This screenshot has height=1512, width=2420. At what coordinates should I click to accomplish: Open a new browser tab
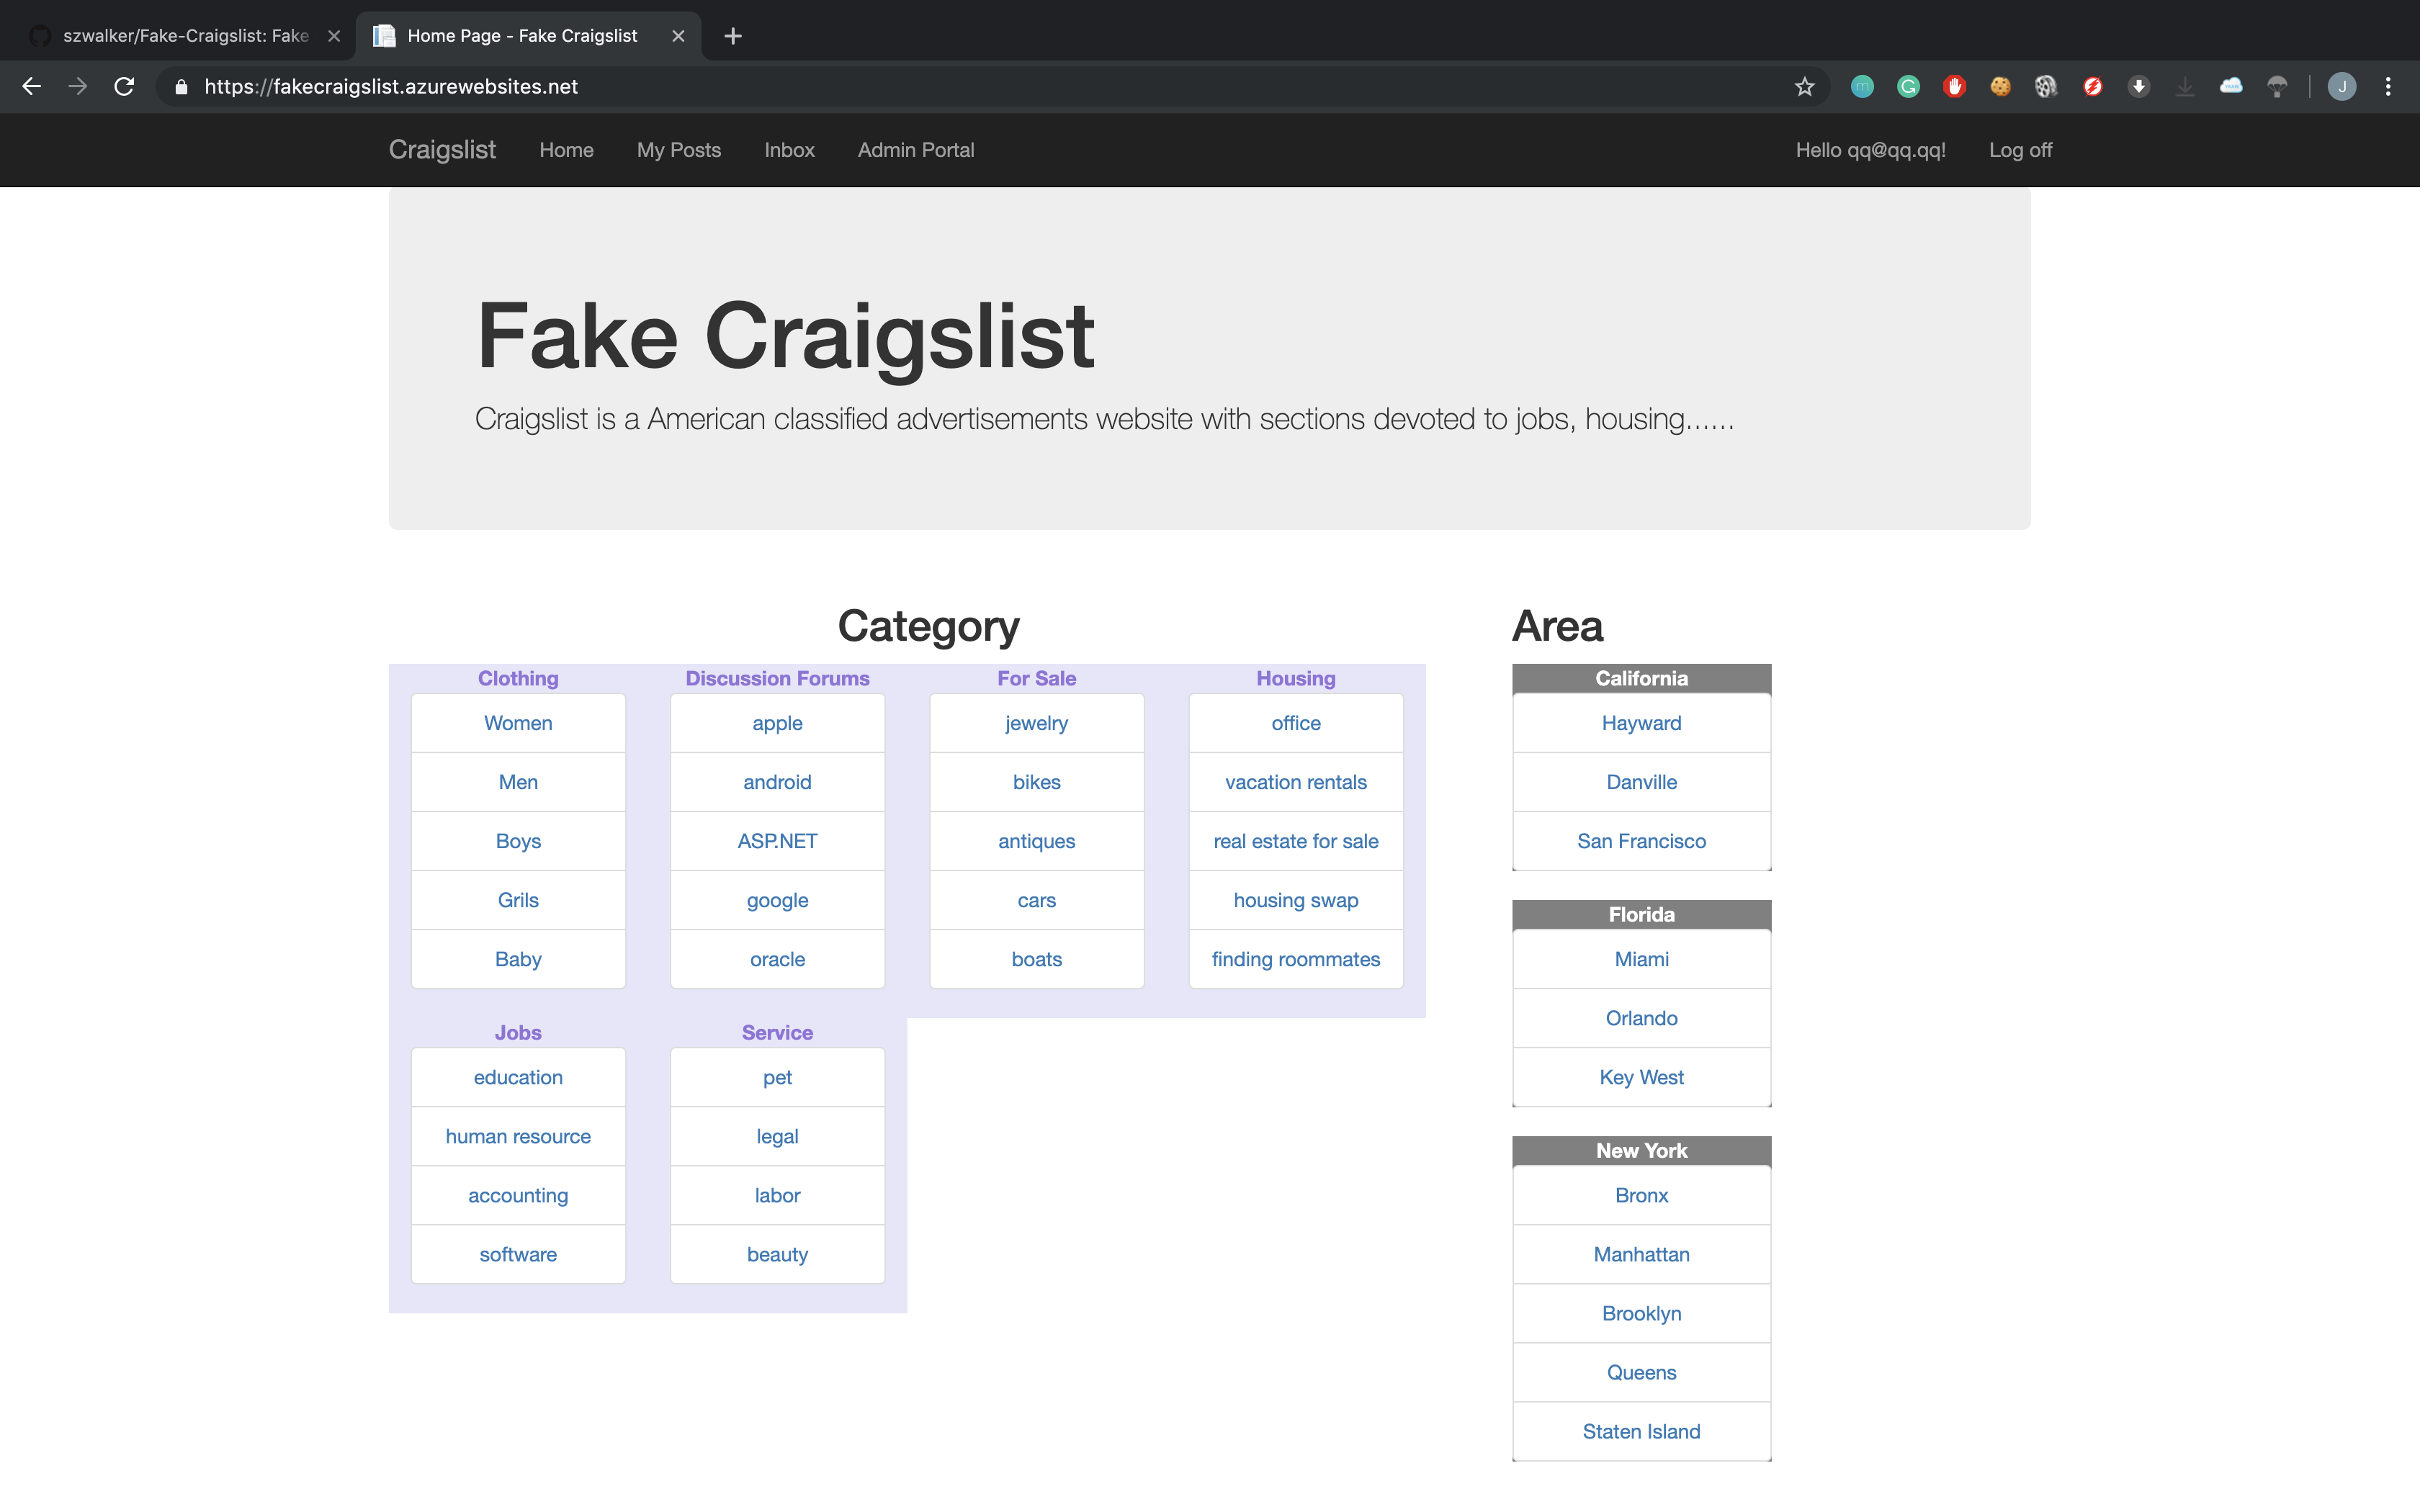tap(733, 36)
